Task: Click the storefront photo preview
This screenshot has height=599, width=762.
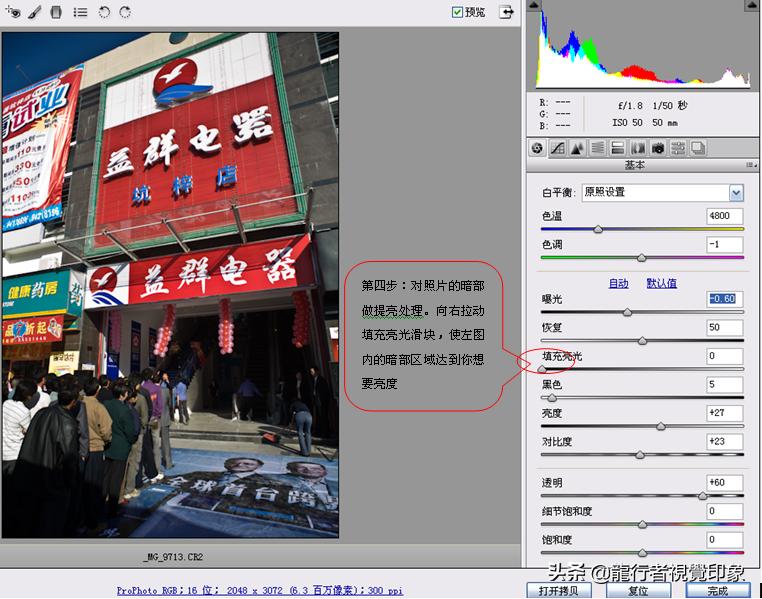Action: click(x=170, y=285)
